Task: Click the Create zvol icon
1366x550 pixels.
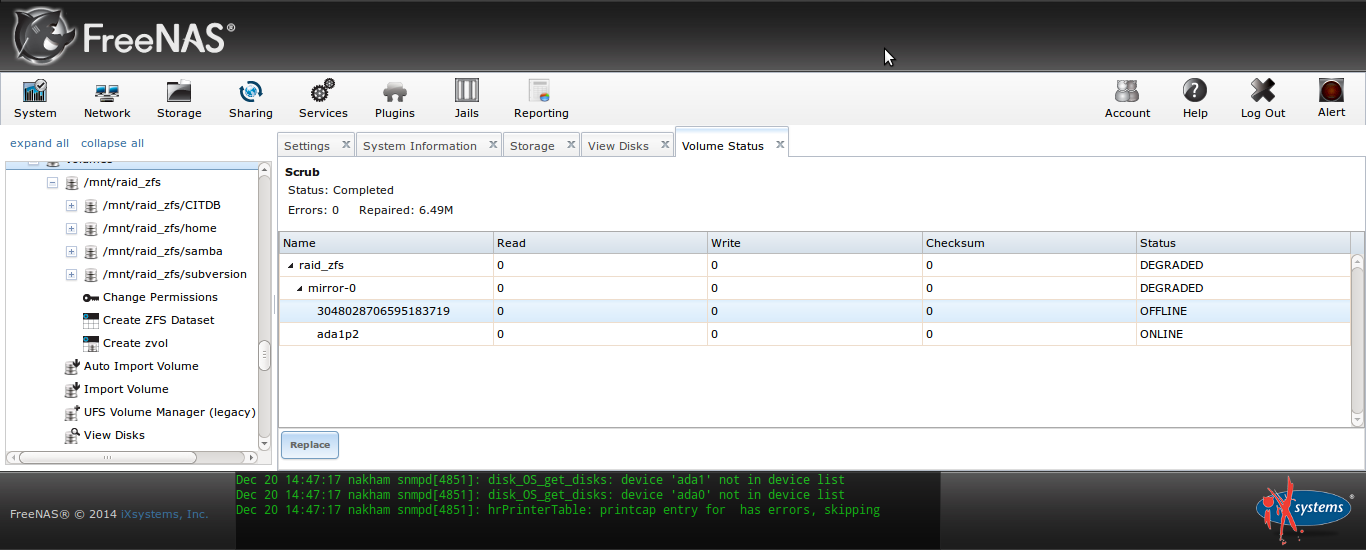Action: point(91,343)
